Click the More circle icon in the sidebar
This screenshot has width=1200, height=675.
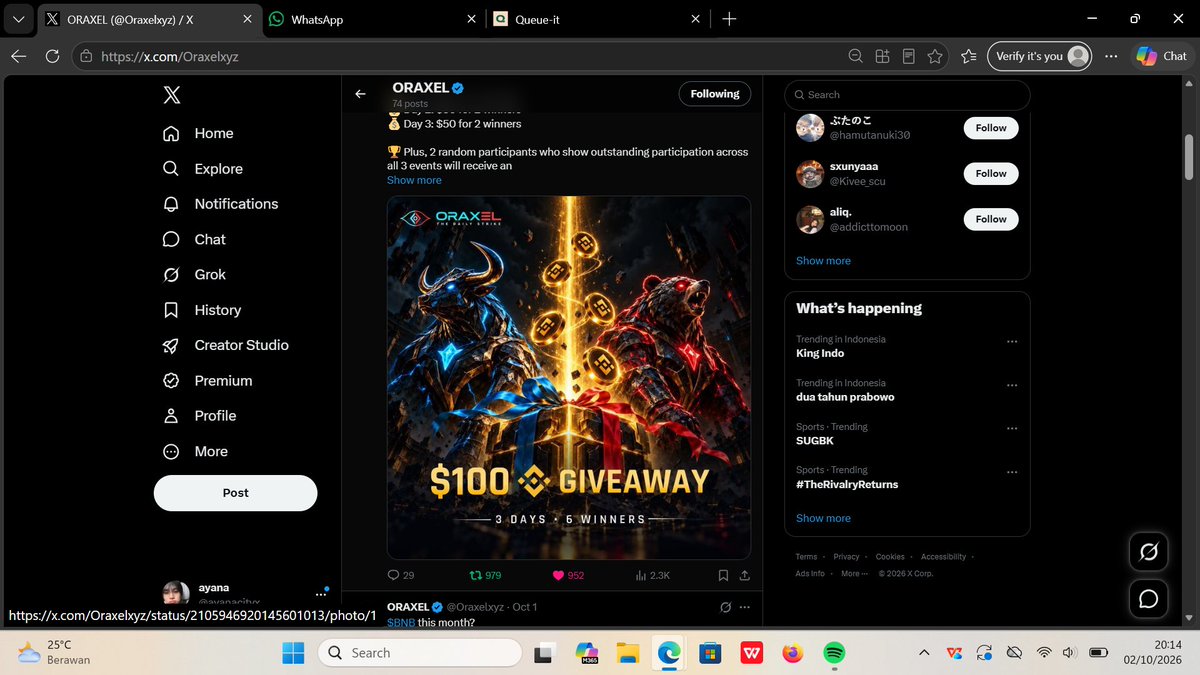pos(171,452)
